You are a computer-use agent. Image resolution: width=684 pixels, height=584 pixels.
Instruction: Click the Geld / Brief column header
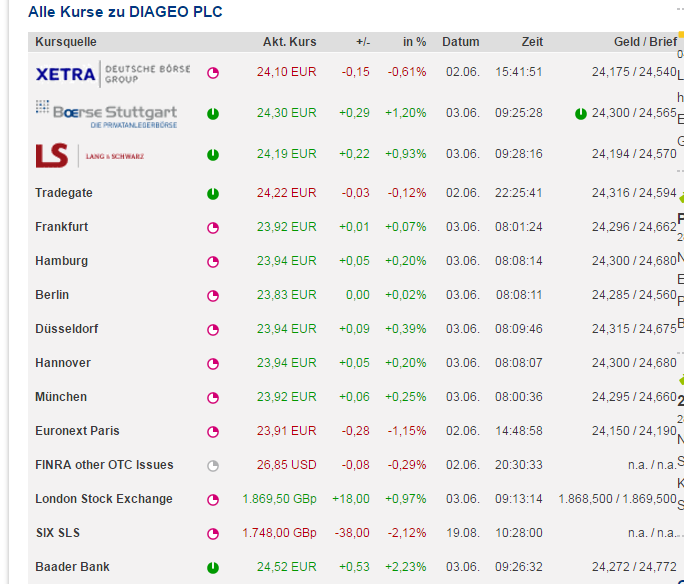(x=646, y=42)
